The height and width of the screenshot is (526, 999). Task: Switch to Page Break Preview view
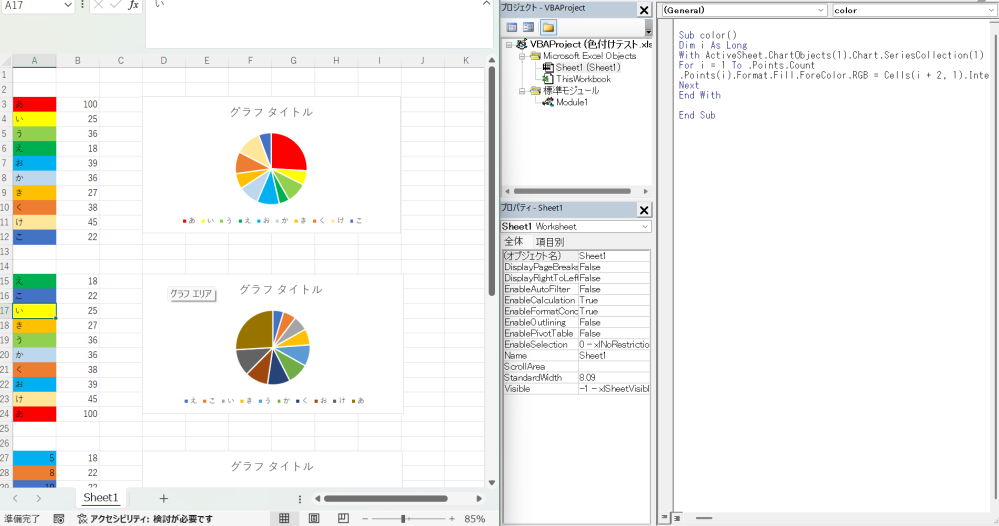[341, 518]
